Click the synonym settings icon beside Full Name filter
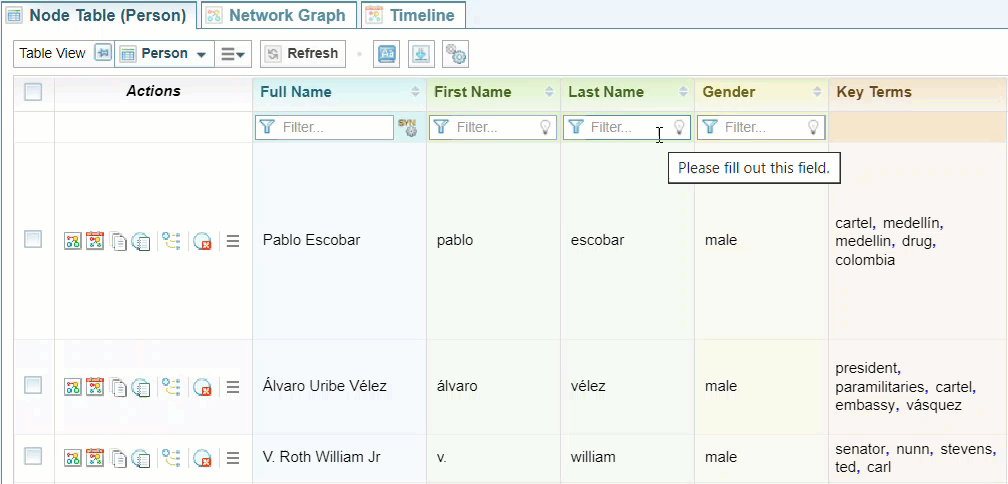The height and width of the screenshot is (484, 1008). [407, 127]
